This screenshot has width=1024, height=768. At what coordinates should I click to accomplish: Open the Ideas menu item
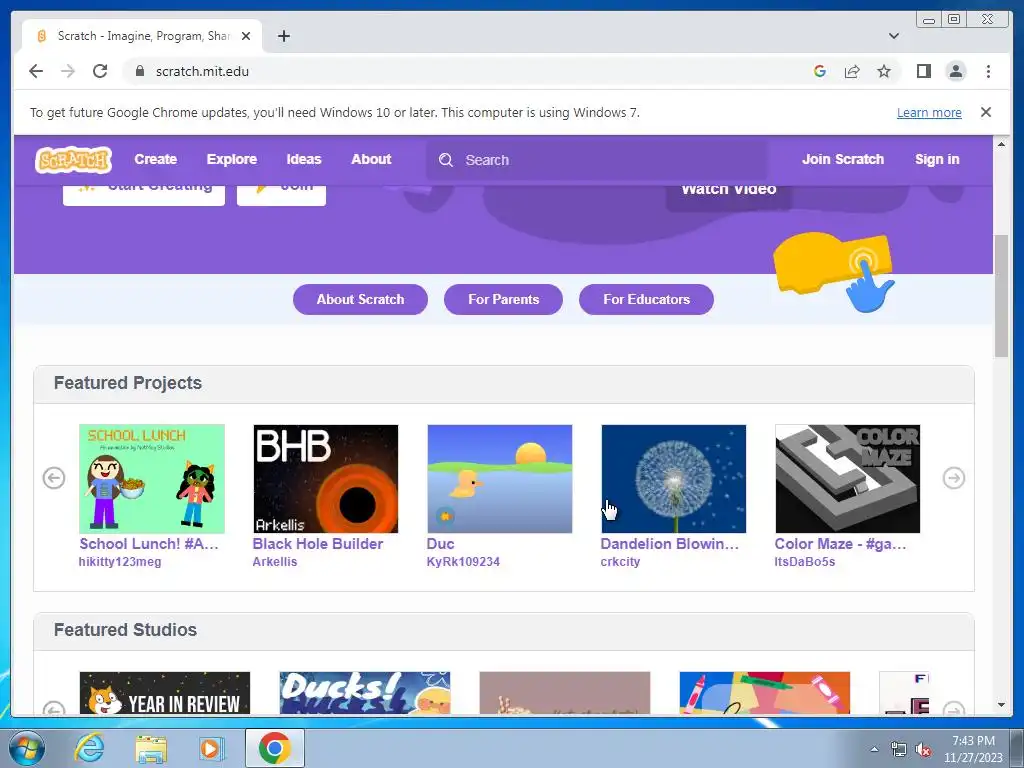[304, 159]
